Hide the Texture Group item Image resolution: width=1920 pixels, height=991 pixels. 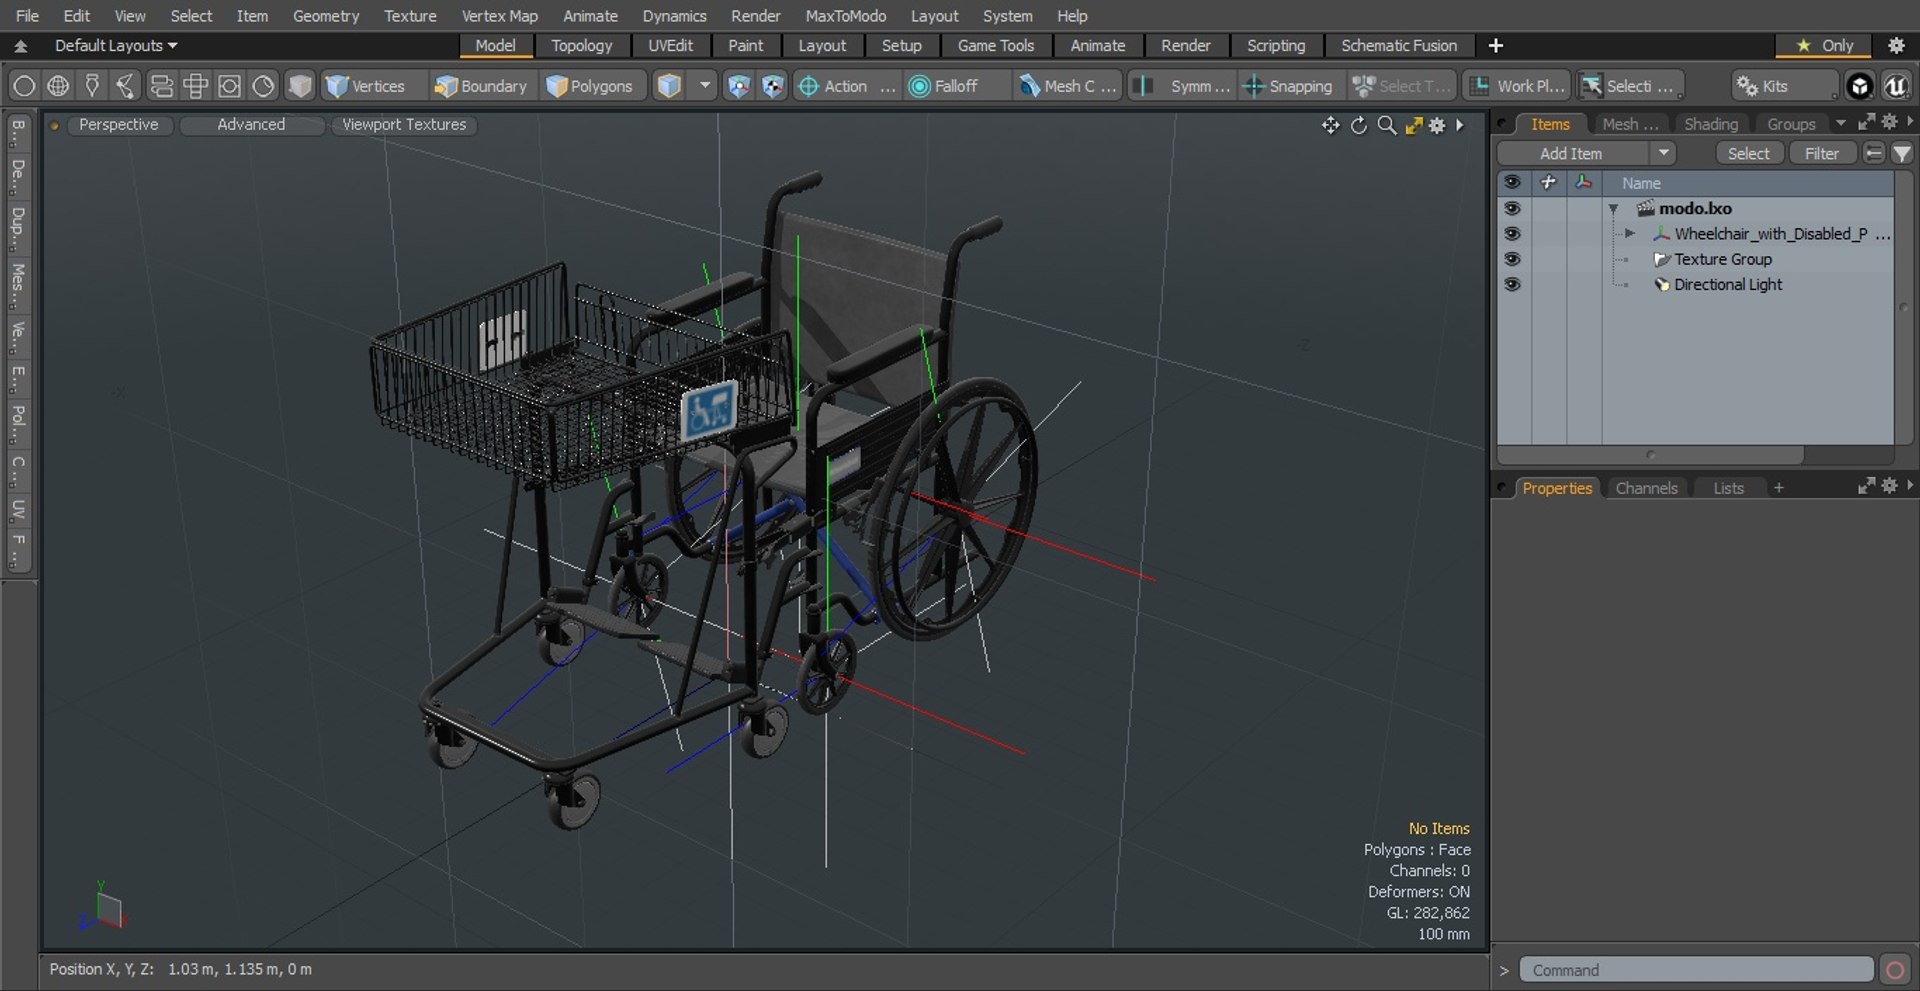click(x=1512, y=259)
